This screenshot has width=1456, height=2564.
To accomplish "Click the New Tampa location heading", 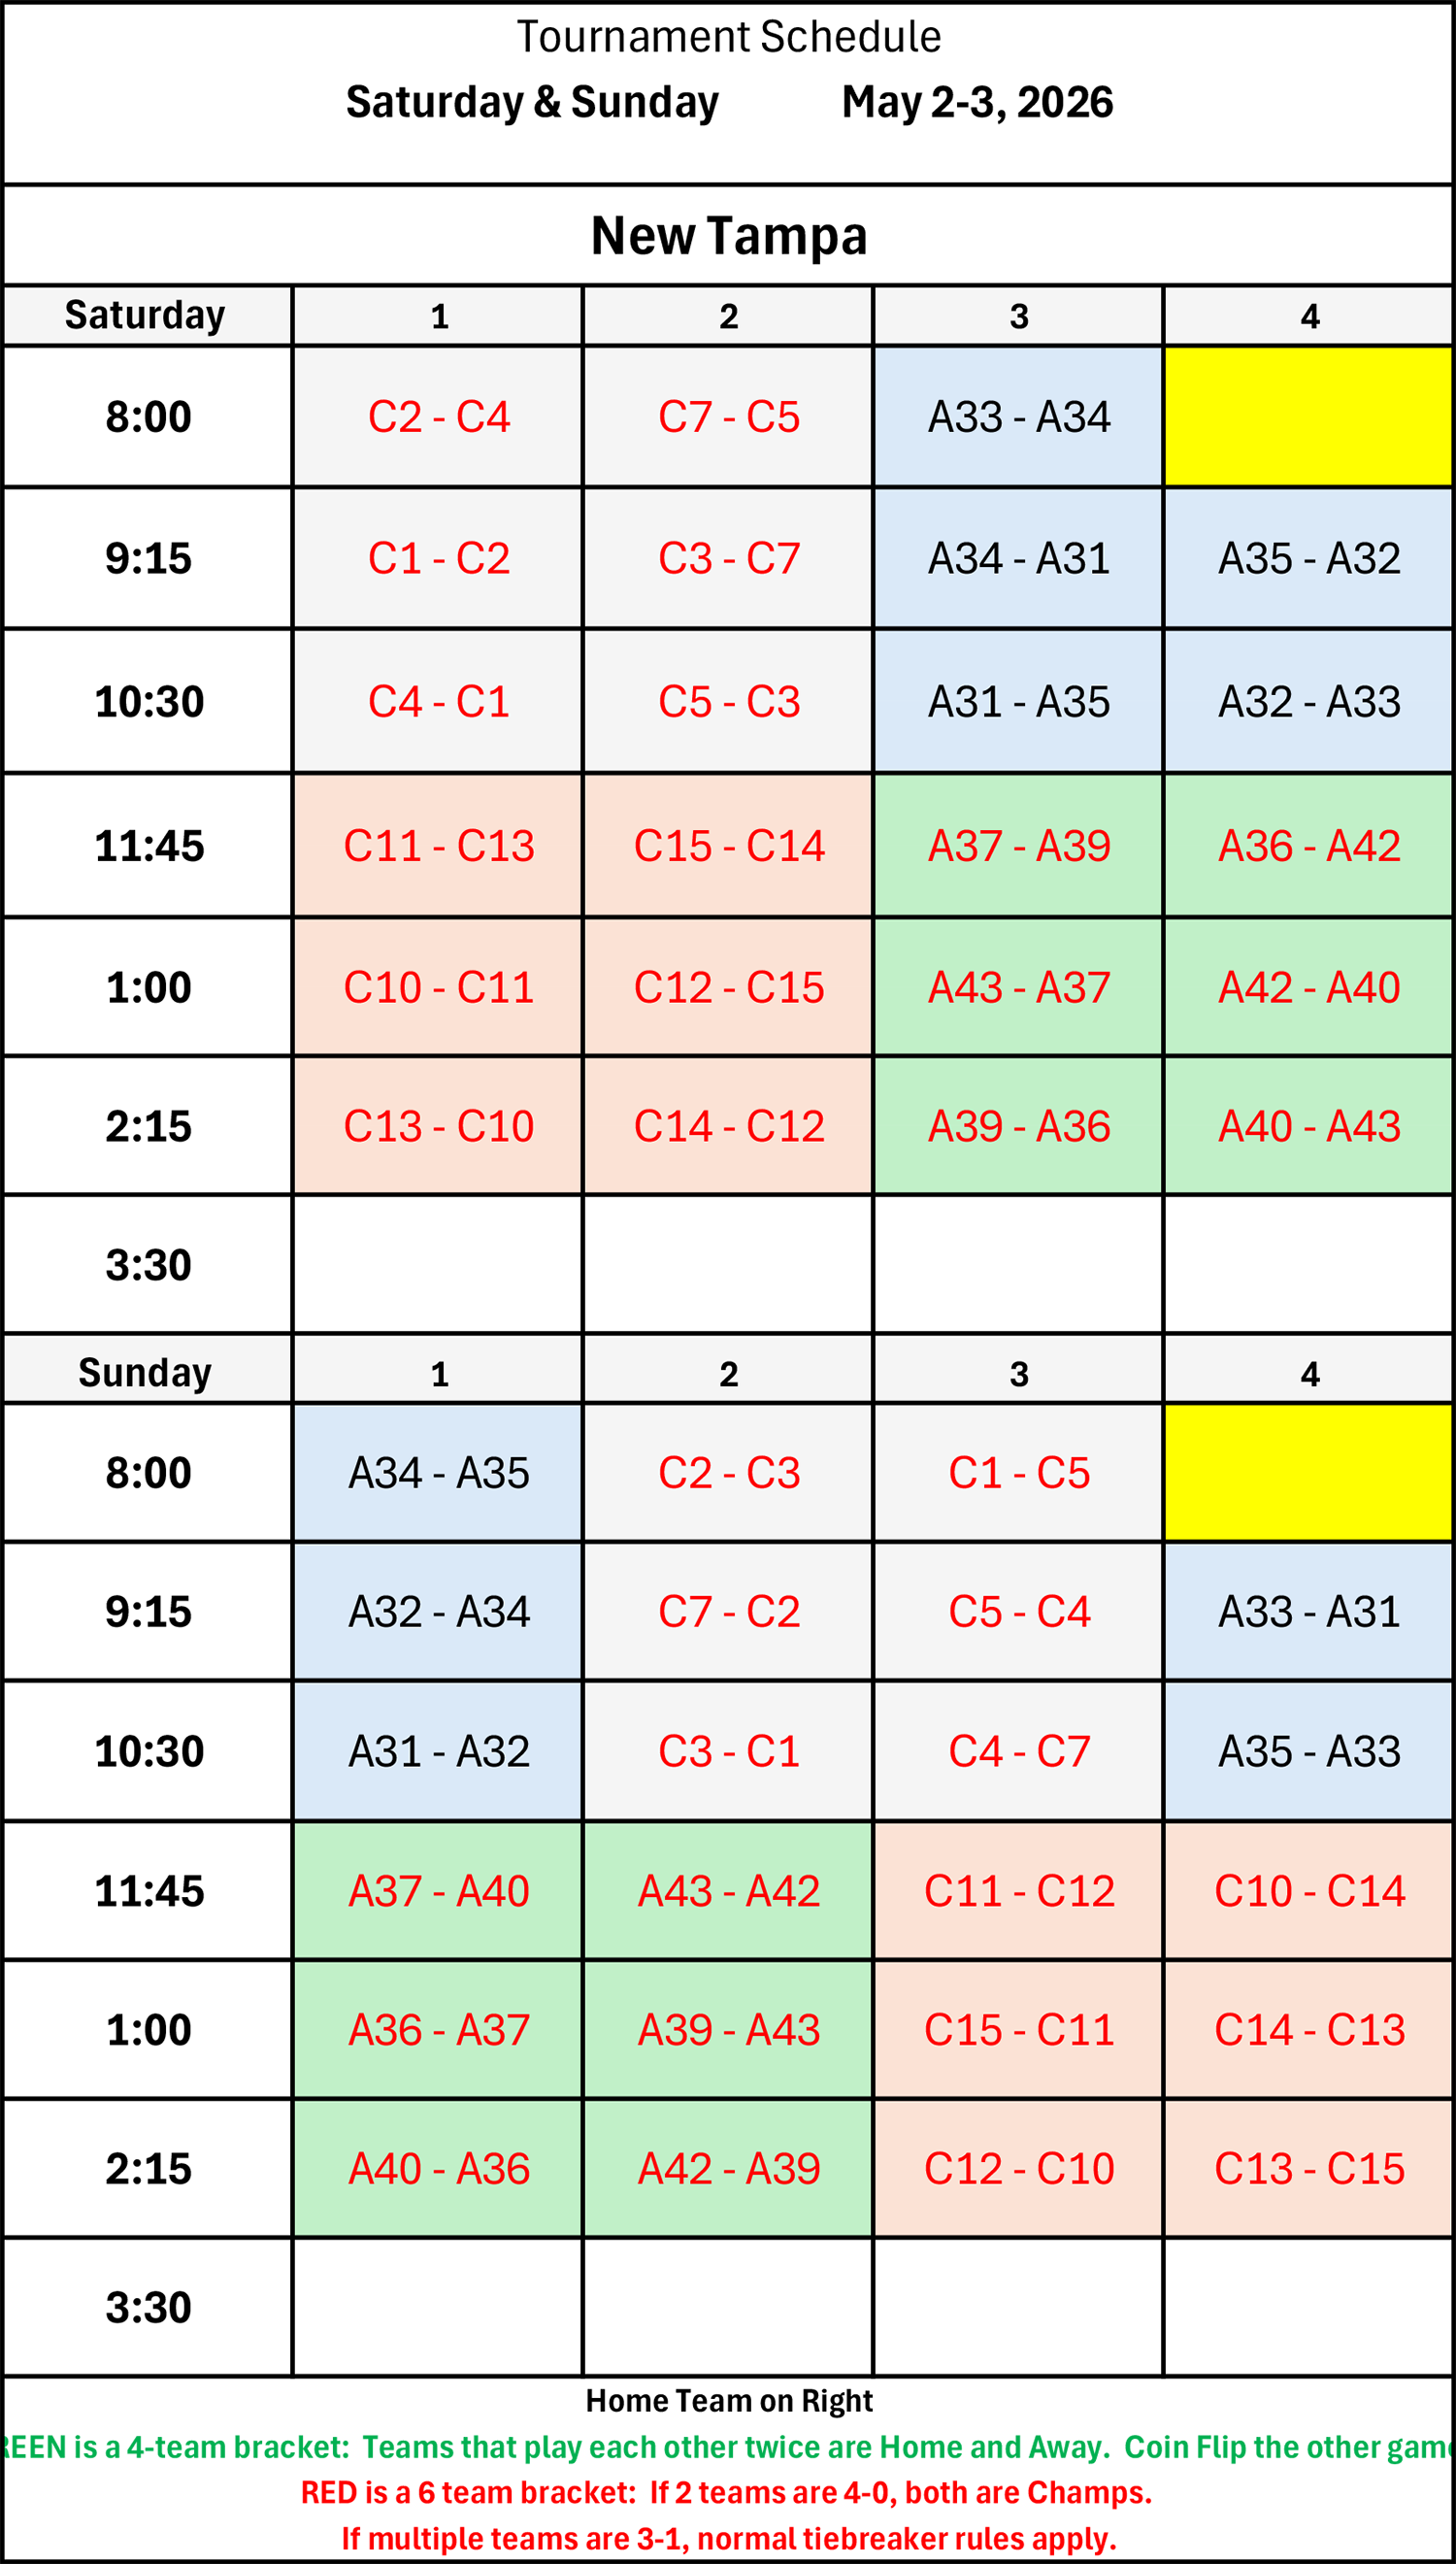I will click(728, 236).
